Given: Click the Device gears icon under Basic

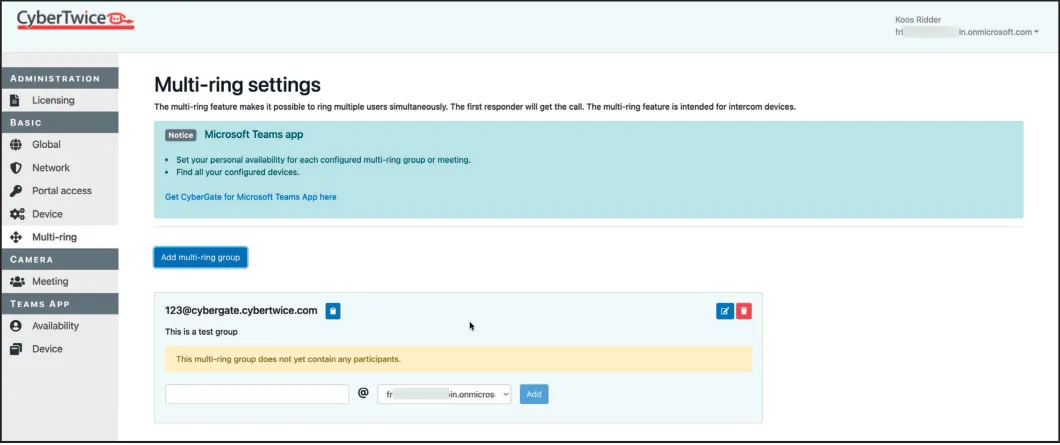Looking at the screenshot, I should click(x=17, y=214).
